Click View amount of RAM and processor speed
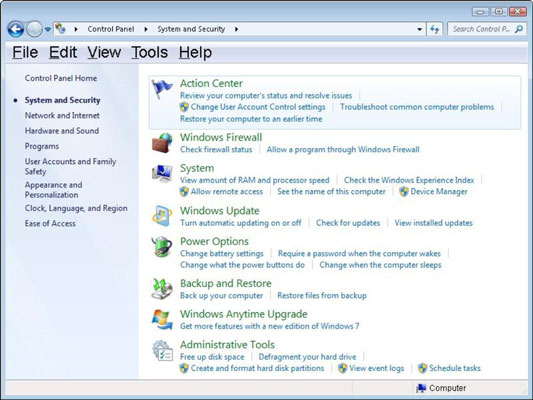Screen dimensions: 533x400 (255, 180)
